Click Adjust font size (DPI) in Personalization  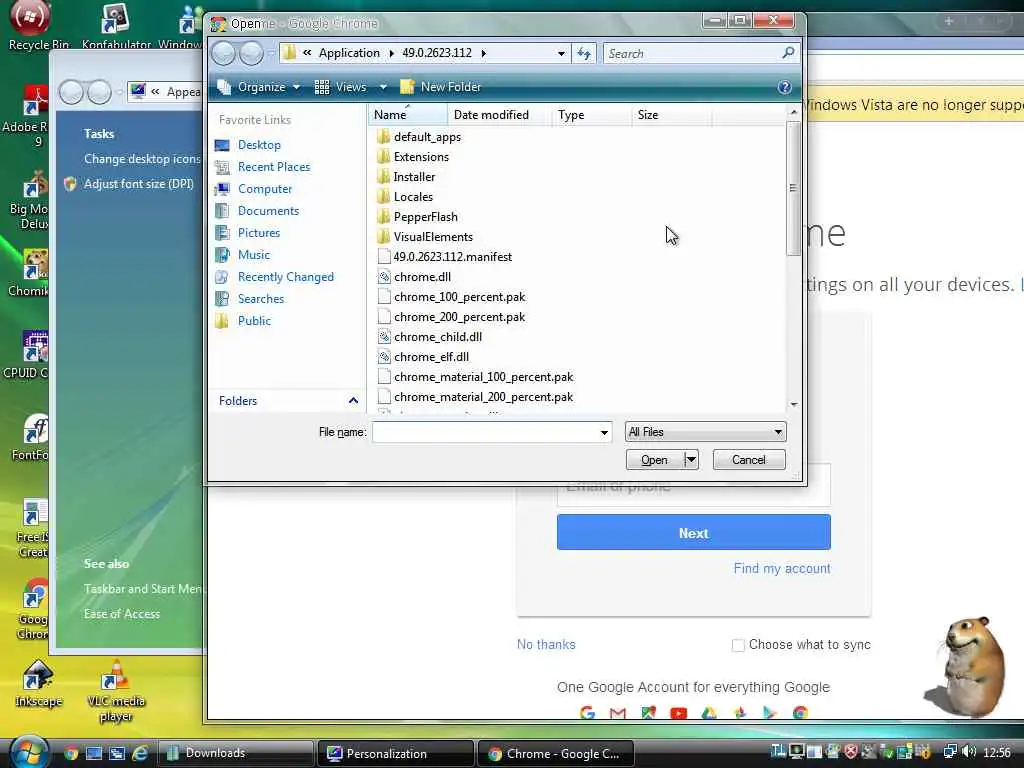pyautogui.click(x=138, y=184)
